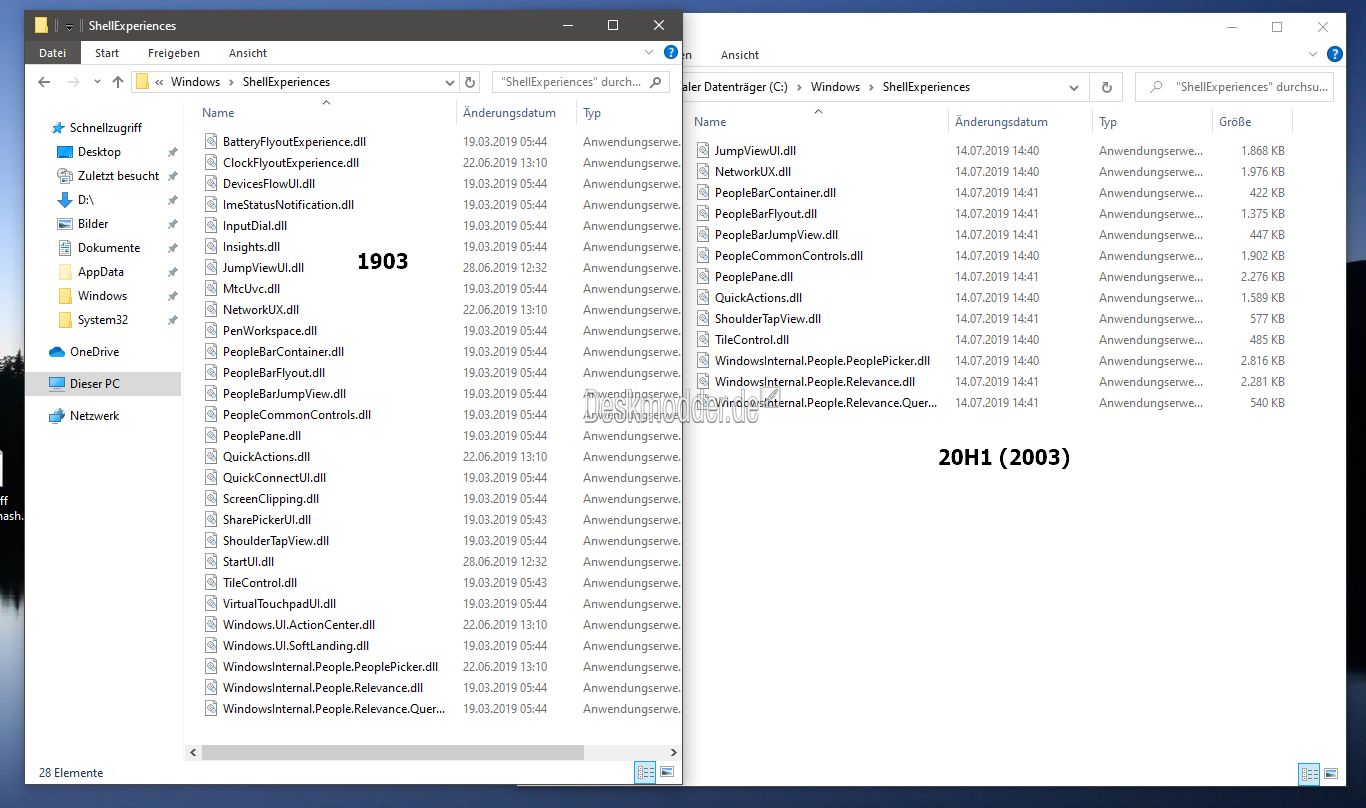Screen dimensions: 1366x808
Task: Click the Back arrow in the 1903 window
Action: (x=43, y=82)
